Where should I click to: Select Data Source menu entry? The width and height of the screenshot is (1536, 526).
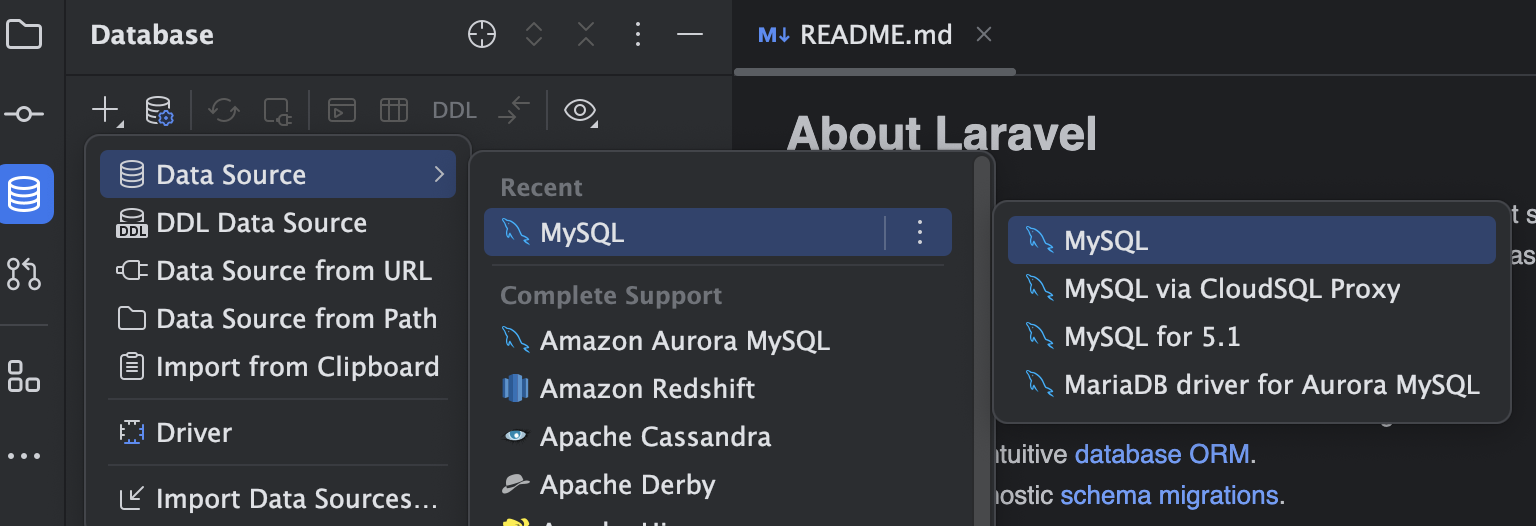278,175
